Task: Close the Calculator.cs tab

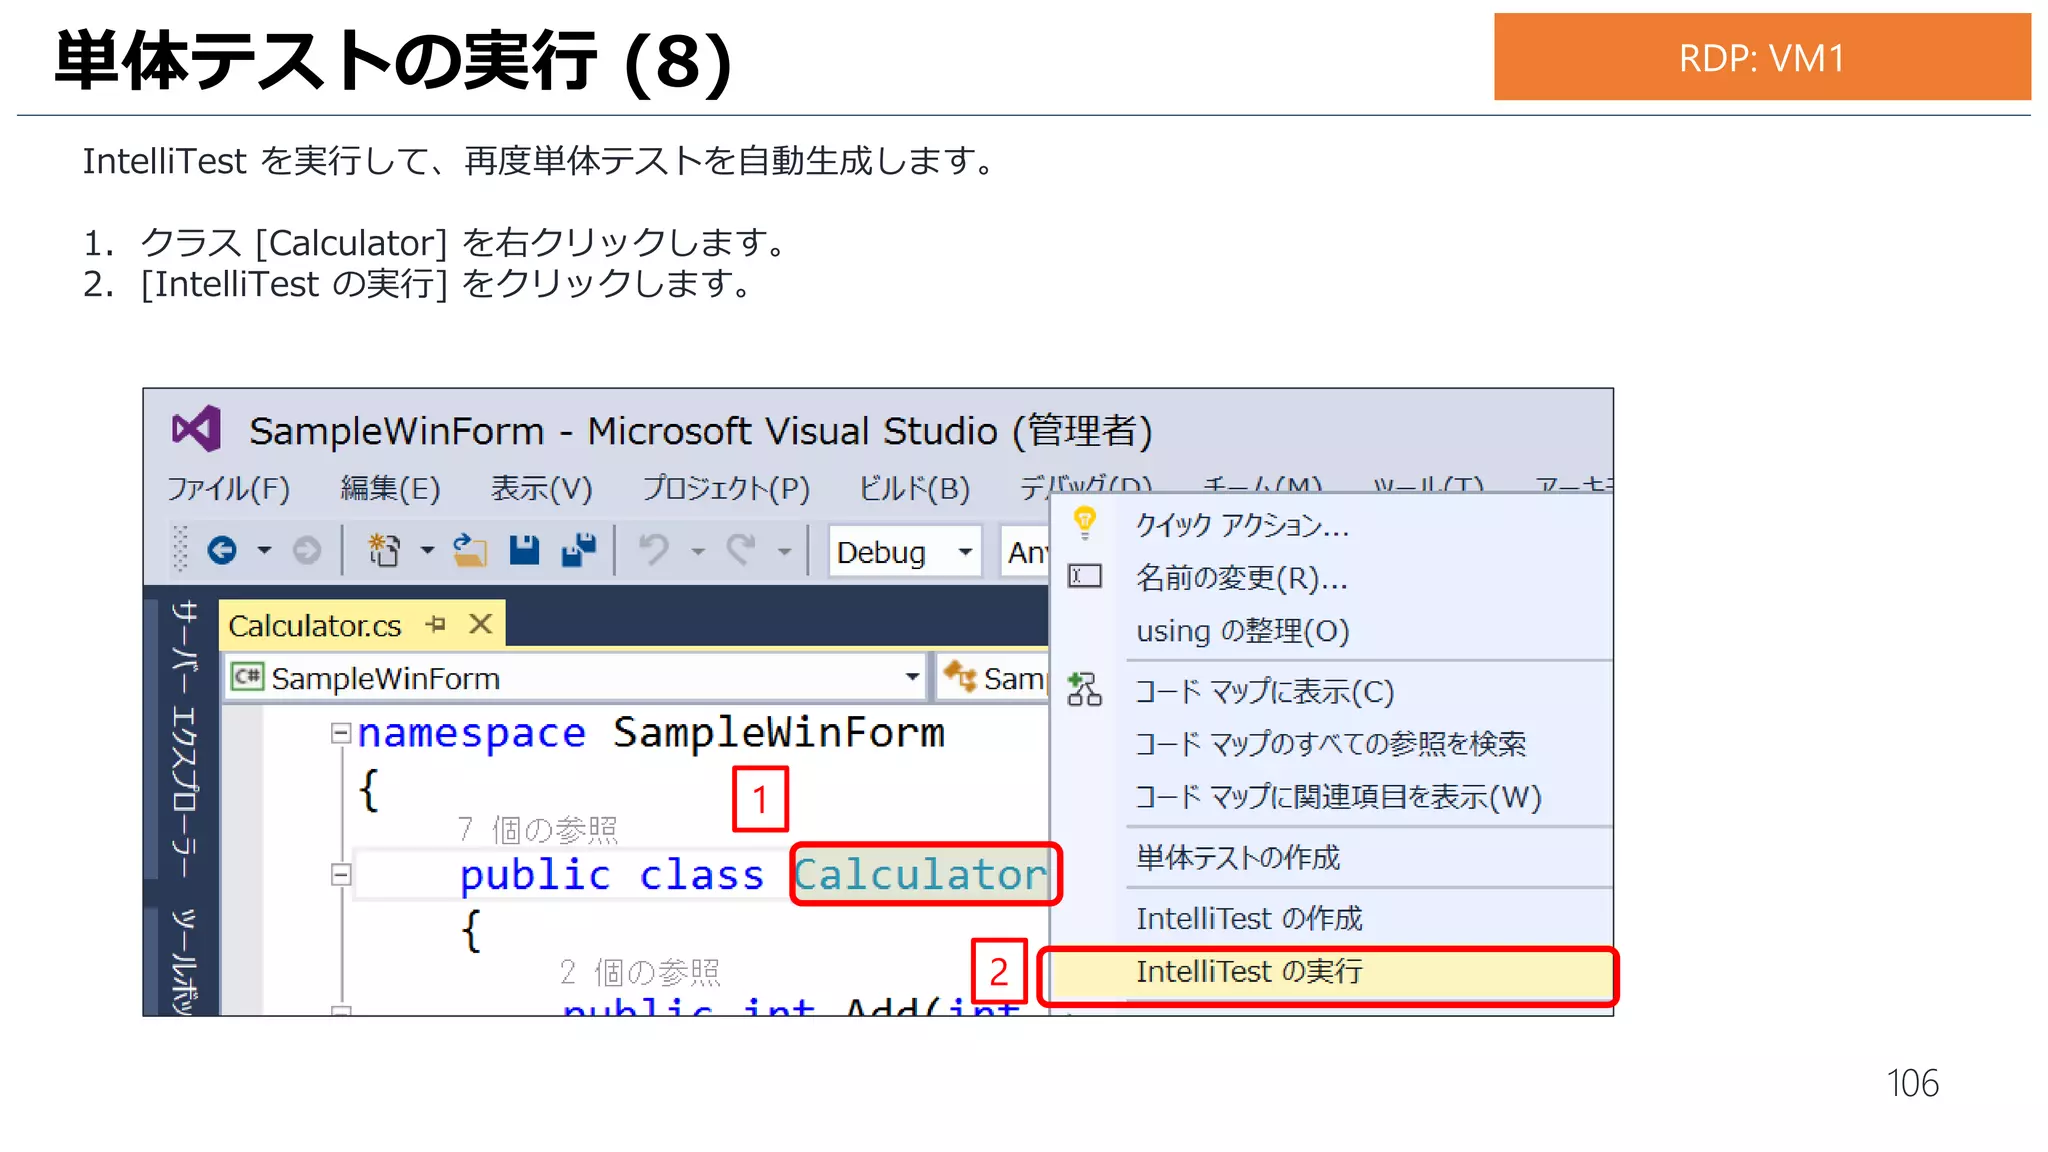Action: pyautogui.click(x=481, y=624)
